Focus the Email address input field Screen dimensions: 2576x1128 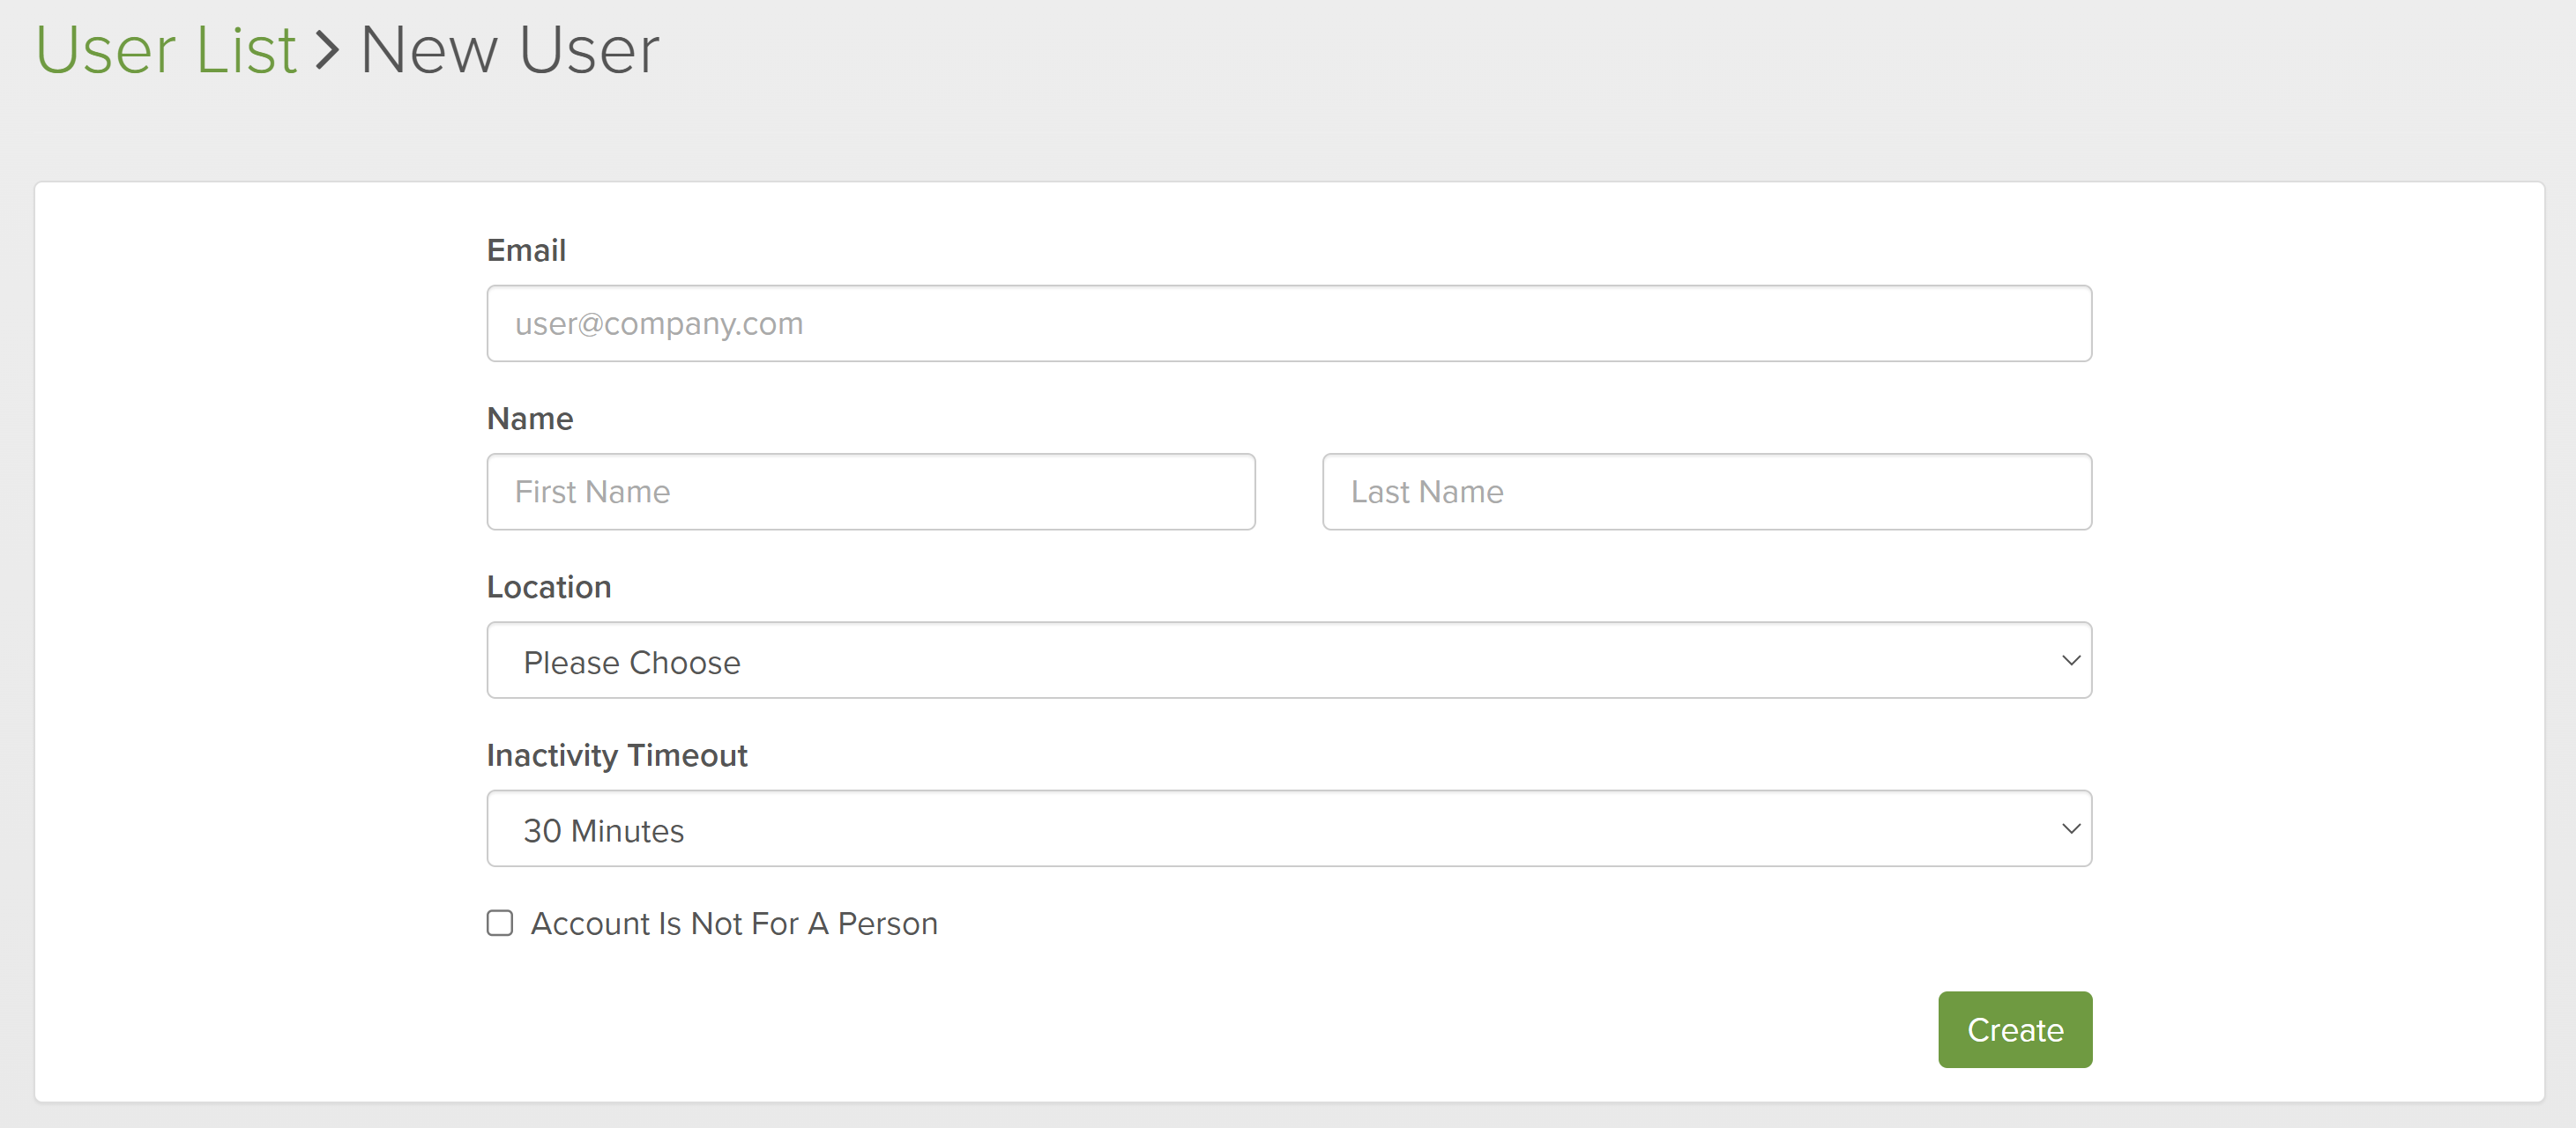point(1288,324)
